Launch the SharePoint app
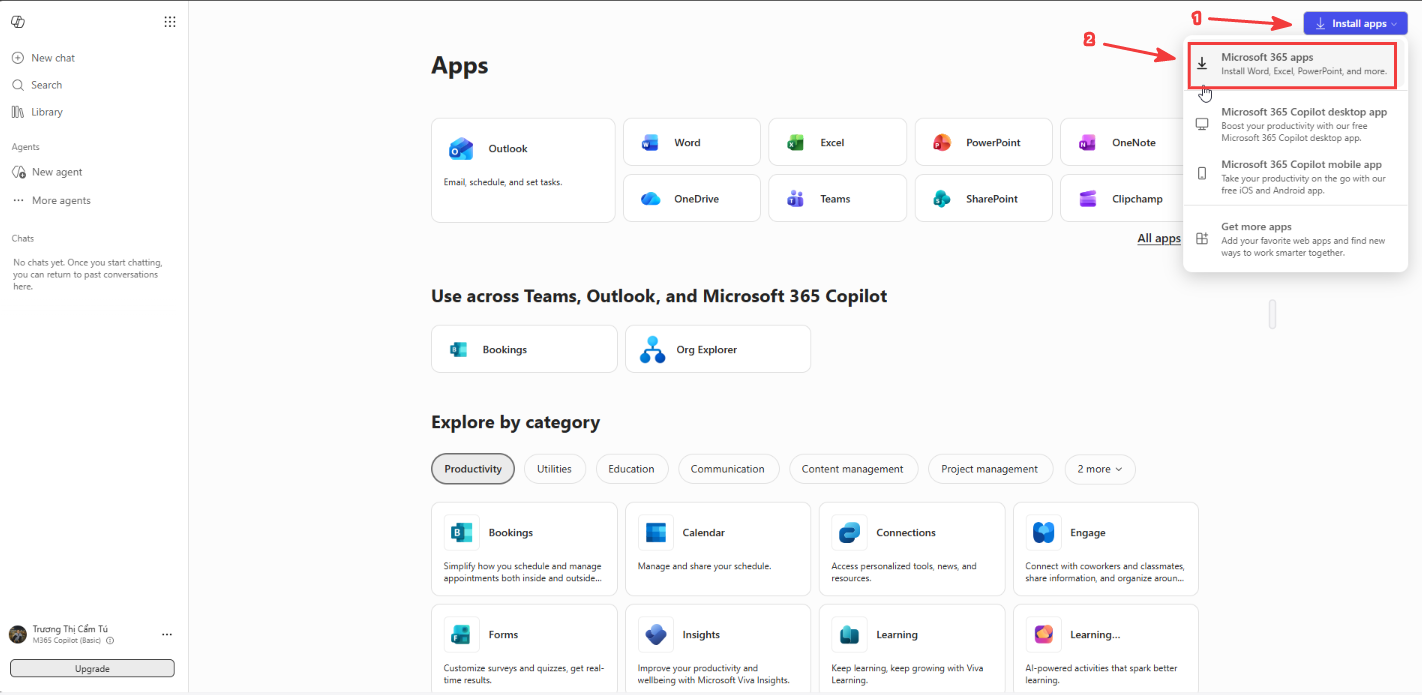This screenshot has width=1422, height=695. pyautogui.click(x=984, y=198)
